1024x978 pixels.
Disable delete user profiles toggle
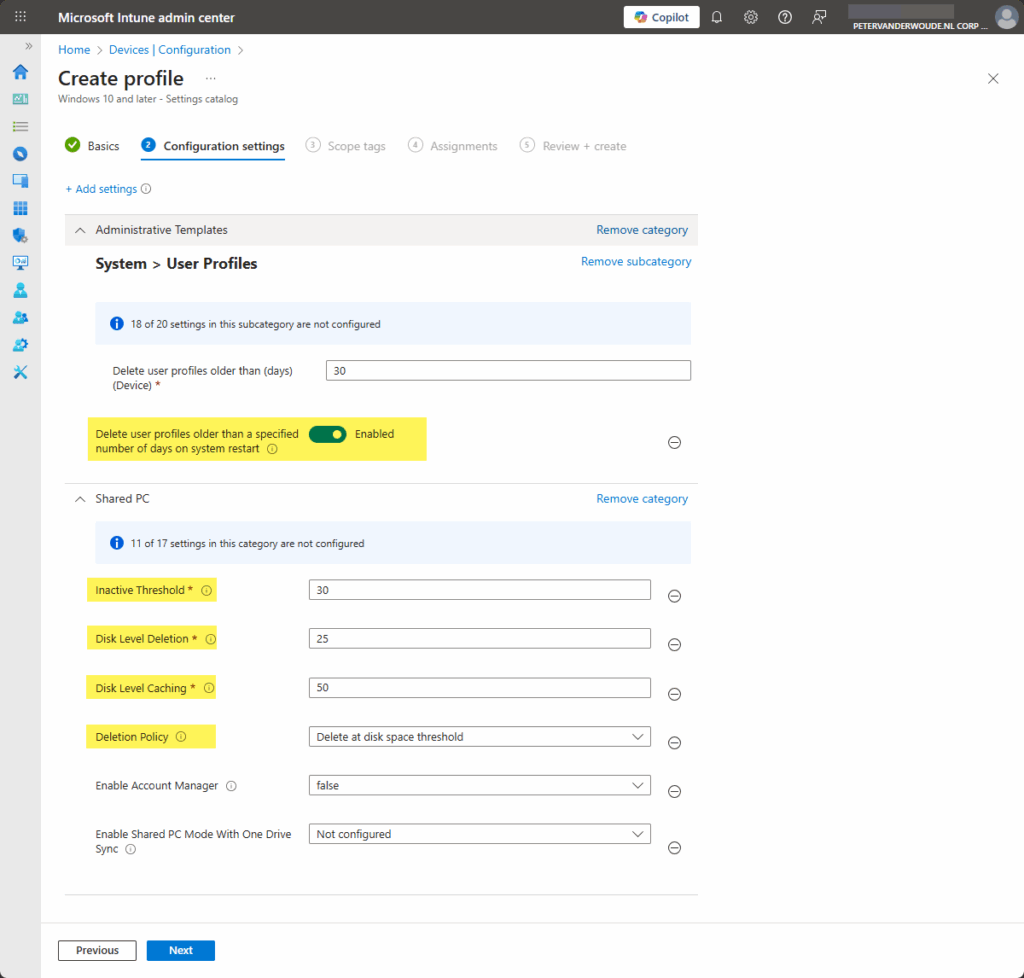327,434
